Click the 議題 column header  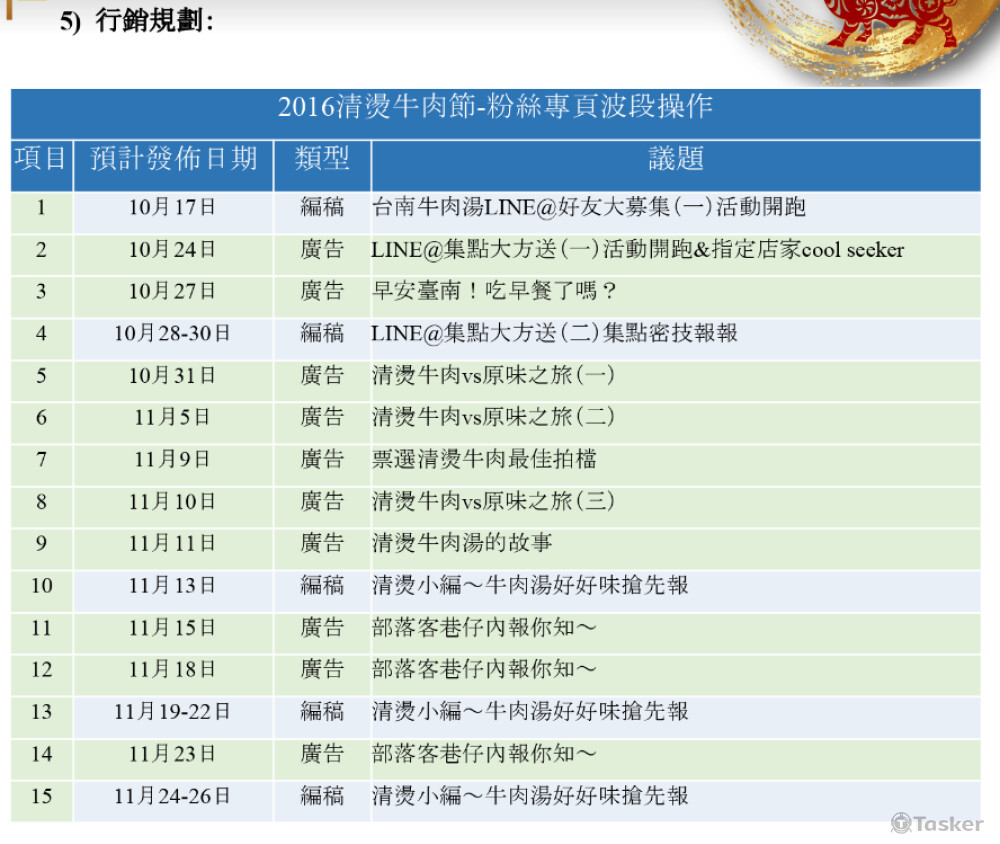click(675, 158)
